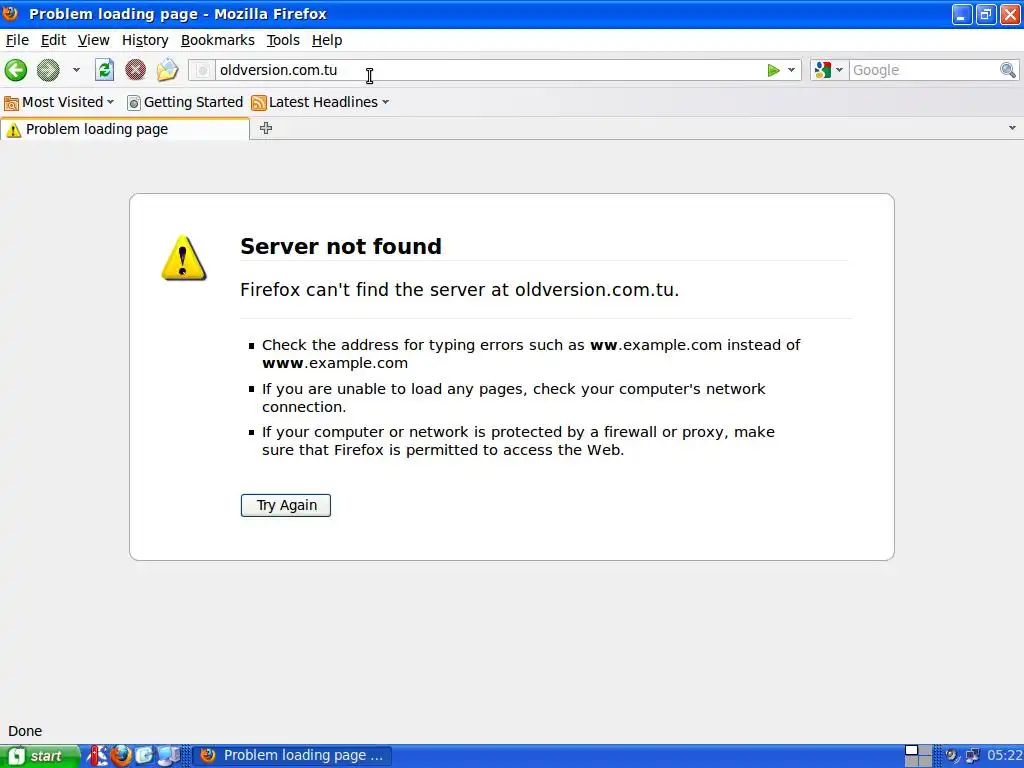Show desktop via computer quick launch icon
Screen dimensions: 1024x768
point(168,756)
